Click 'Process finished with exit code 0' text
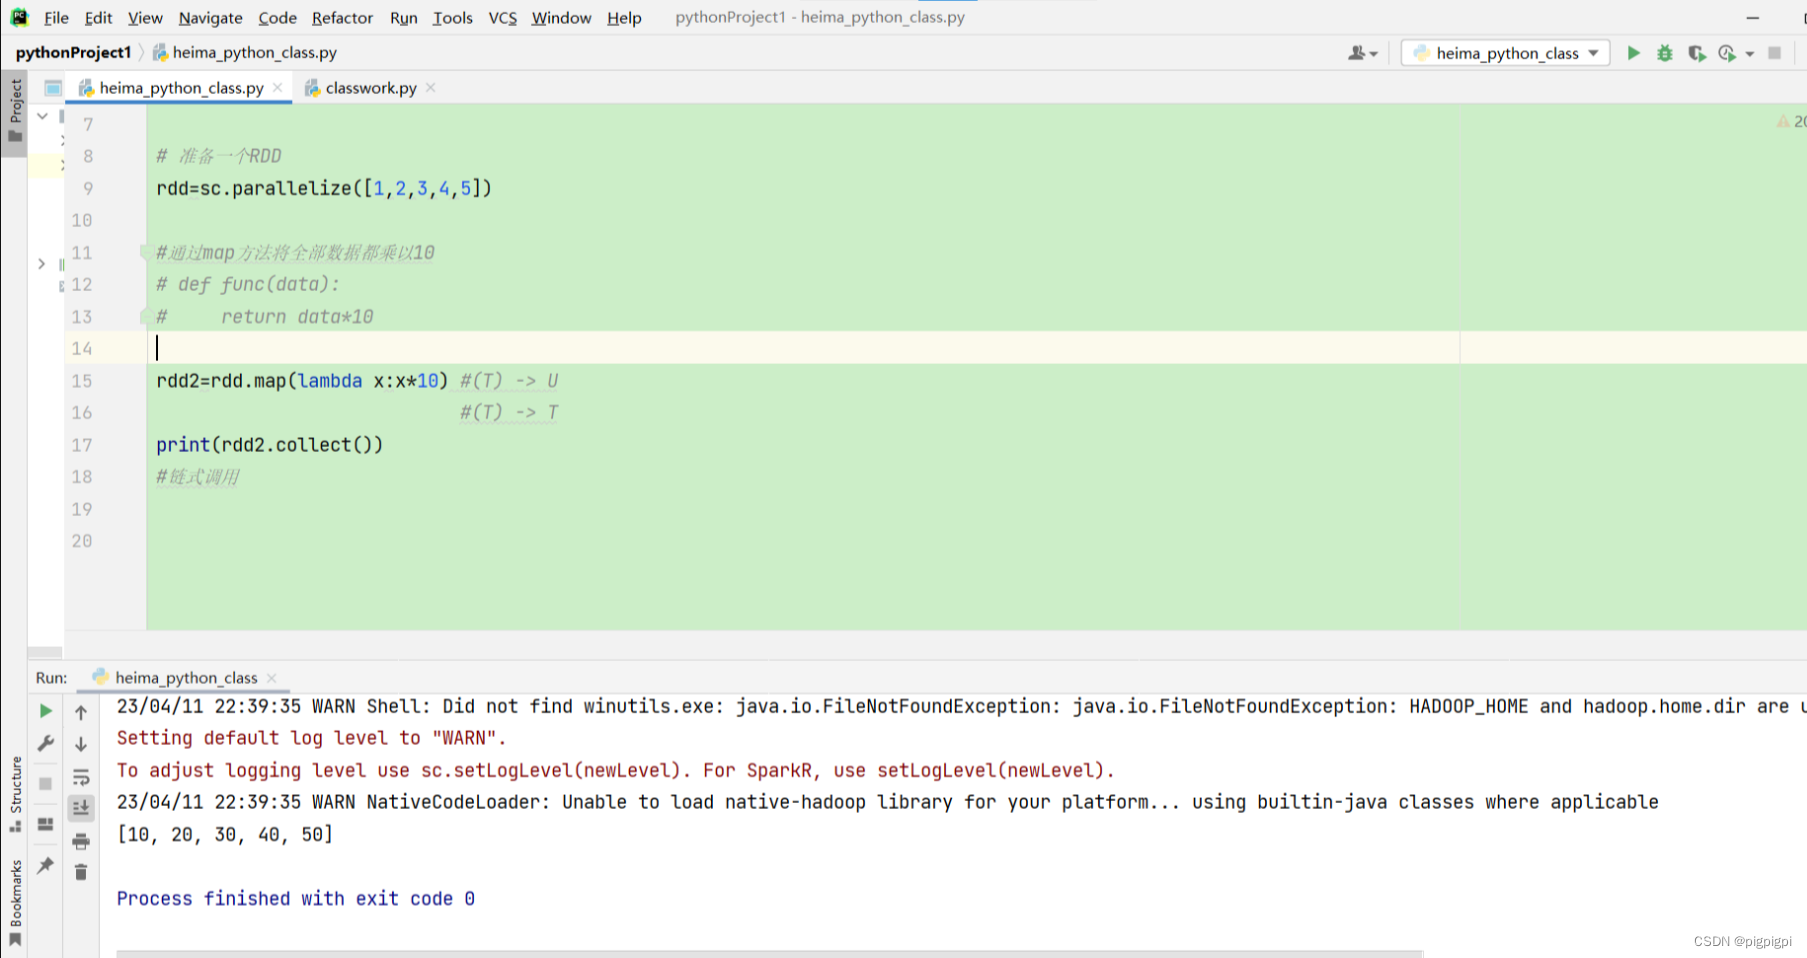This screenshot has height=958, width=1807. point(296,898)
